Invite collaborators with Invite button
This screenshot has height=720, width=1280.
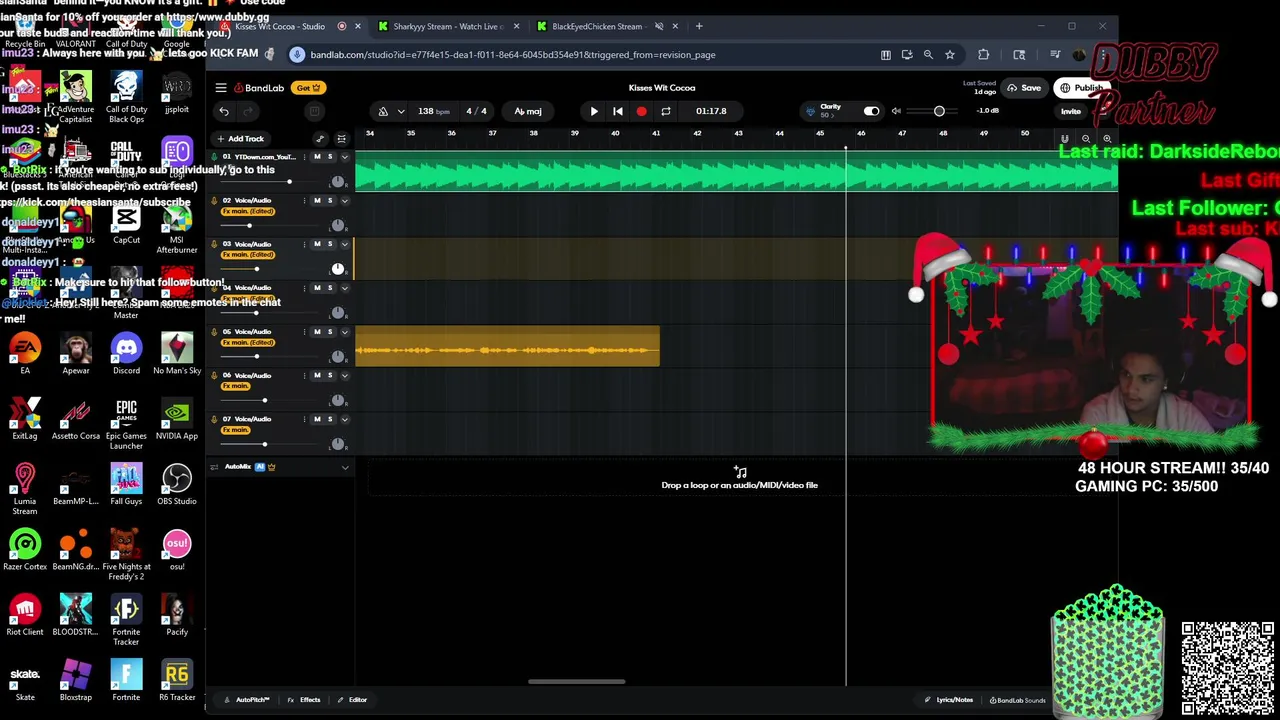(1071, 111)
